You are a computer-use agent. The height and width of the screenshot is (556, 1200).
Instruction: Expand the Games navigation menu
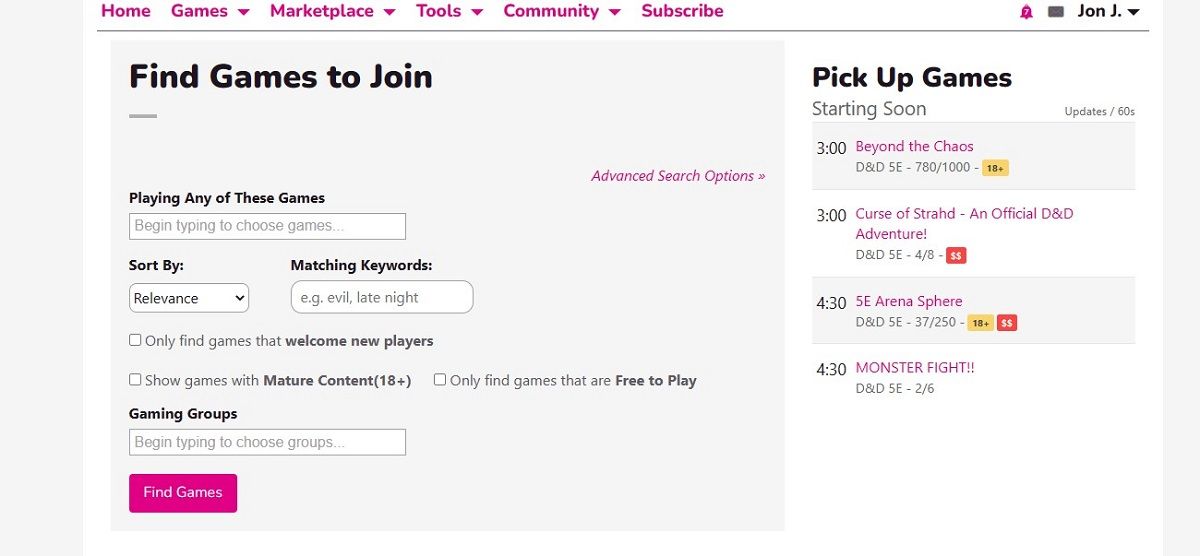tap(210, 12)
